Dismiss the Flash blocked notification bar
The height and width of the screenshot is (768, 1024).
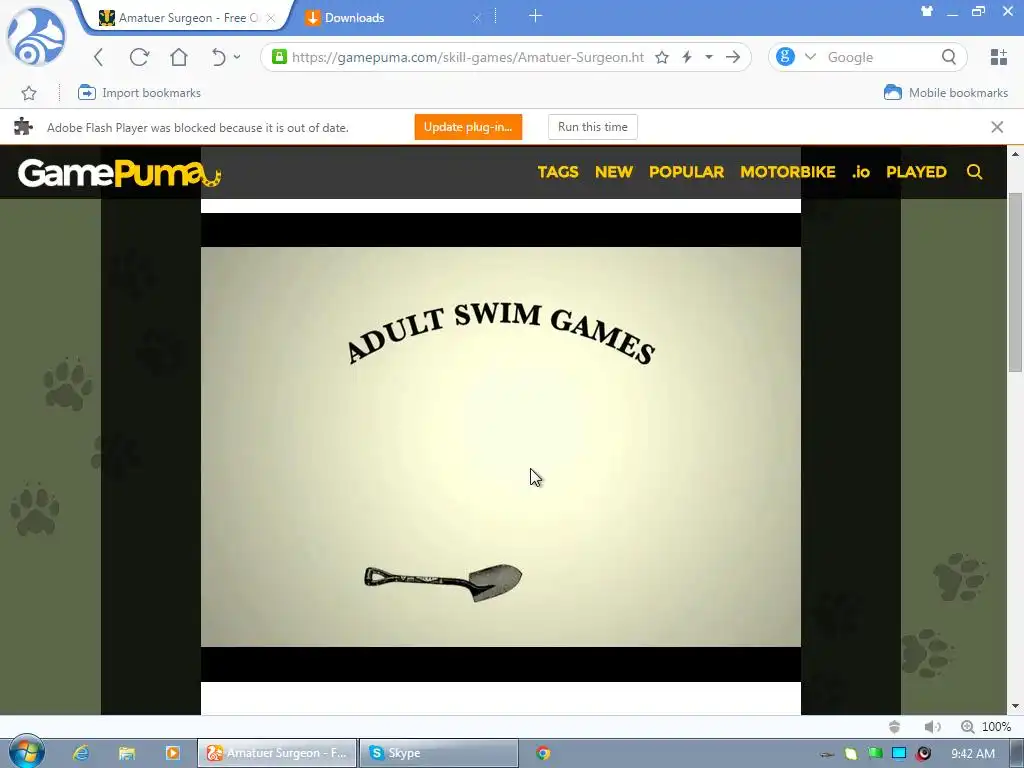(x=997, y=127)
